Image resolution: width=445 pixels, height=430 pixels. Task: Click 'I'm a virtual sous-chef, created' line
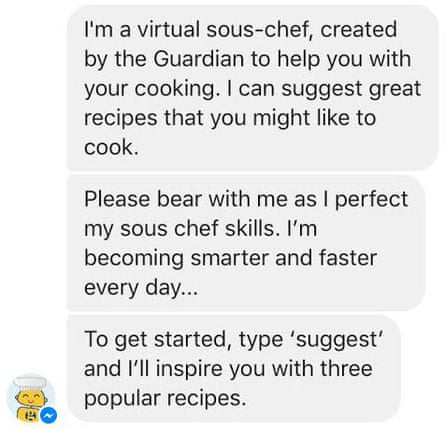coord(240,30)
